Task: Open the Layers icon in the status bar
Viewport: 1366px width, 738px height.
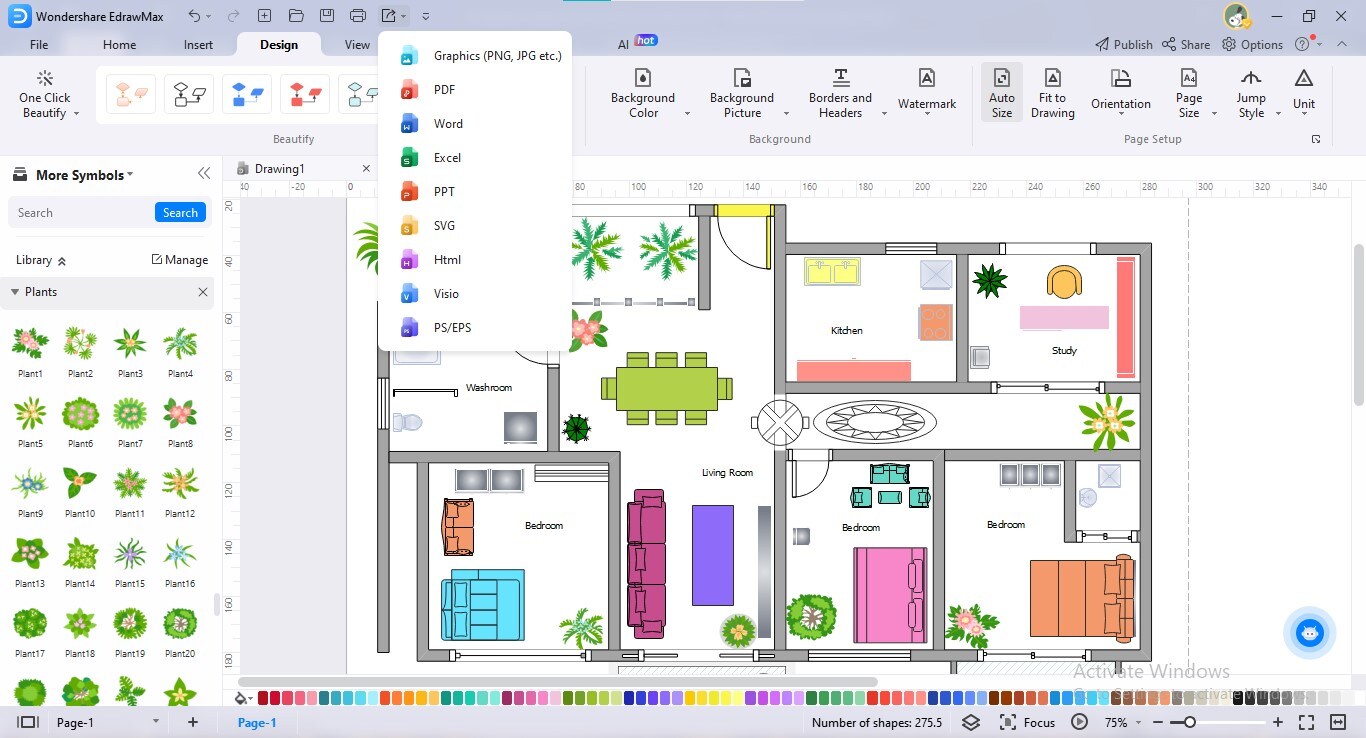Action: 970,722
